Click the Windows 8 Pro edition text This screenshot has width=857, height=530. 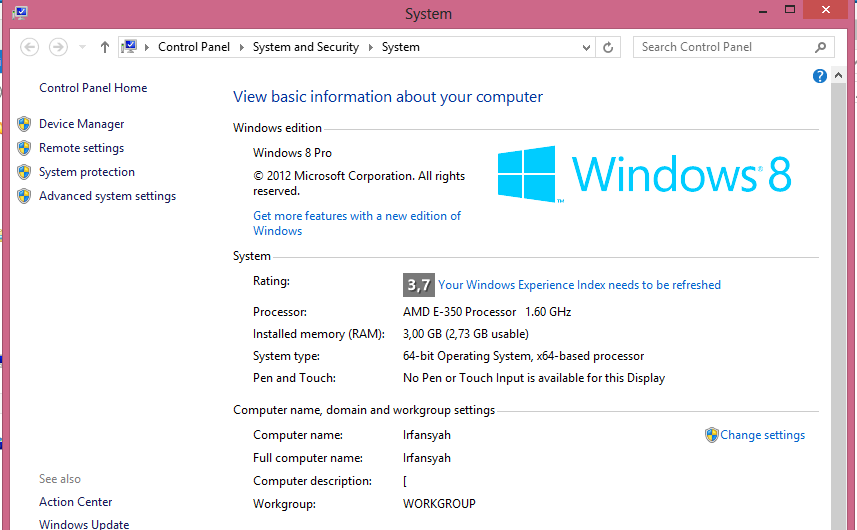point(292,153)
